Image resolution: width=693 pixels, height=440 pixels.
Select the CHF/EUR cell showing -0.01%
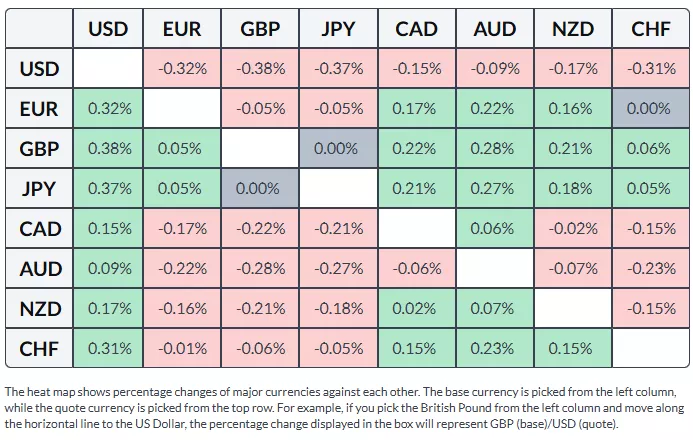(x=183, y=349)
